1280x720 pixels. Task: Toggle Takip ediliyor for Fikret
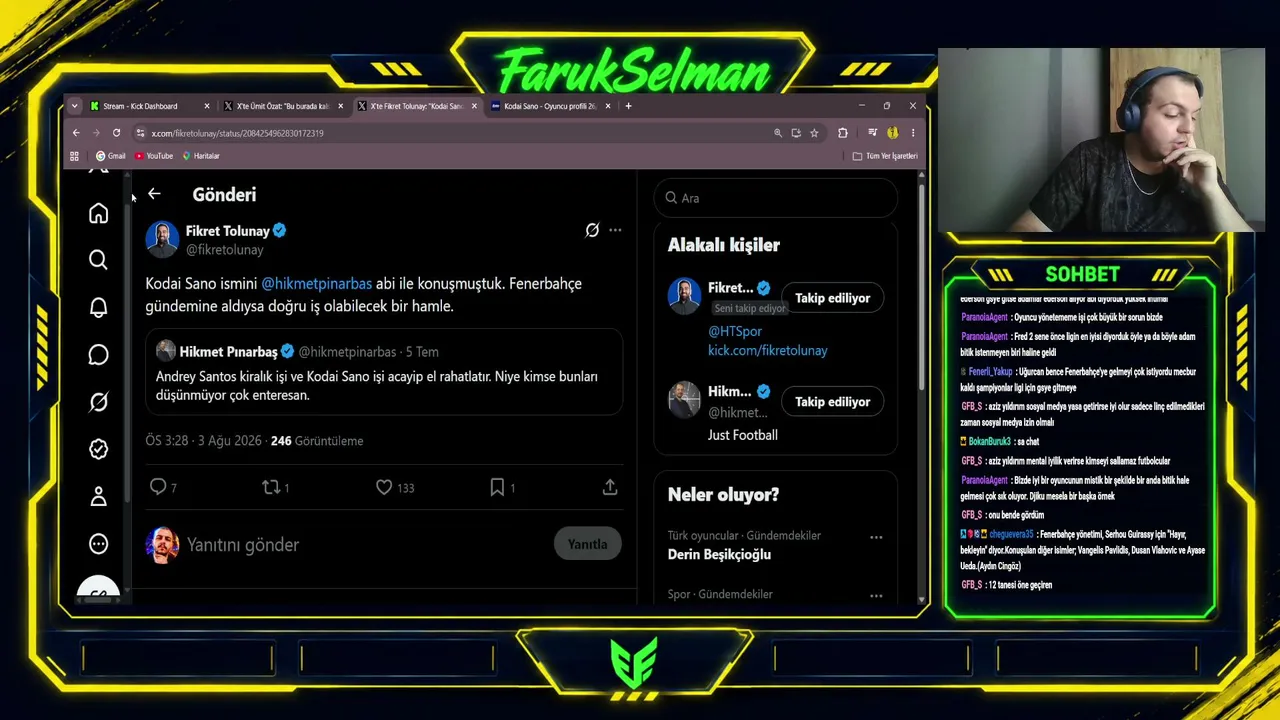832,298
